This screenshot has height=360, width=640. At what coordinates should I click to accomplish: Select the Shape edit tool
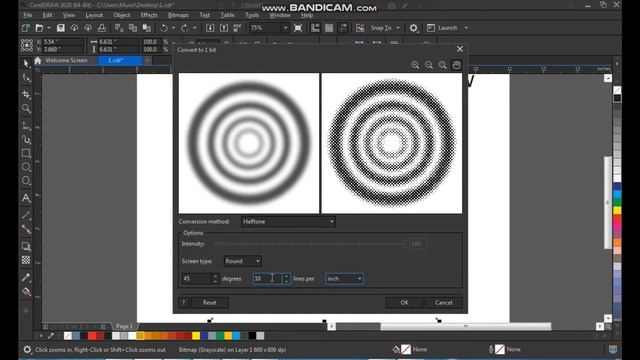click(26, 78)
